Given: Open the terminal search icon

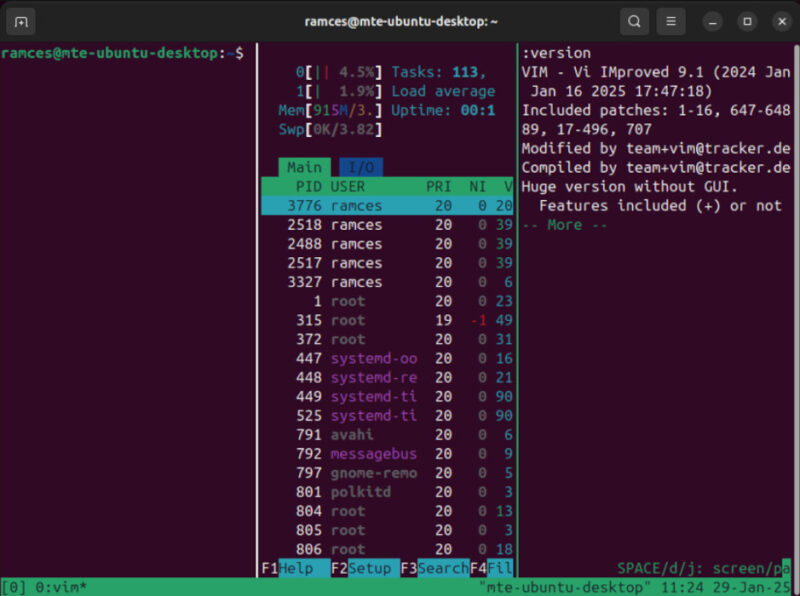Looking at the screenshot, I should [x=634, y=20].
